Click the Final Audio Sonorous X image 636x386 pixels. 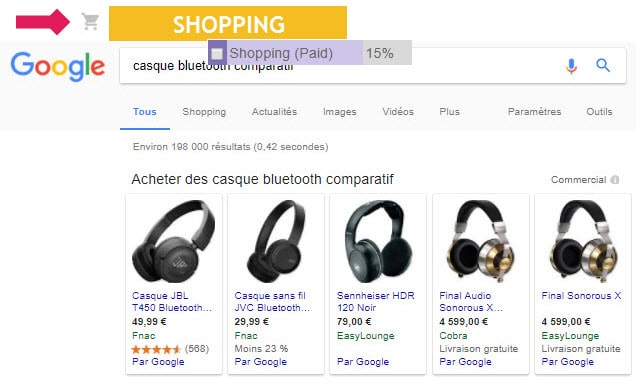tap(481, 241)
